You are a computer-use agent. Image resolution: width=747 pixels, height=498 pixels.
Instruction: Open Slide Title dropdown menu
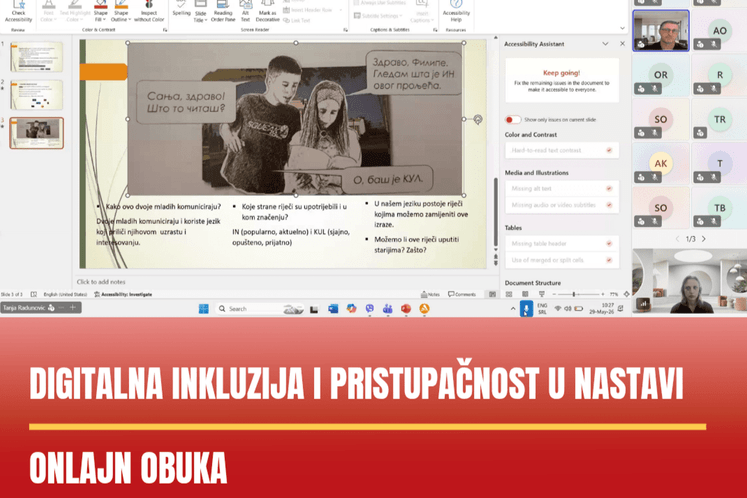(x=201, y=11)
